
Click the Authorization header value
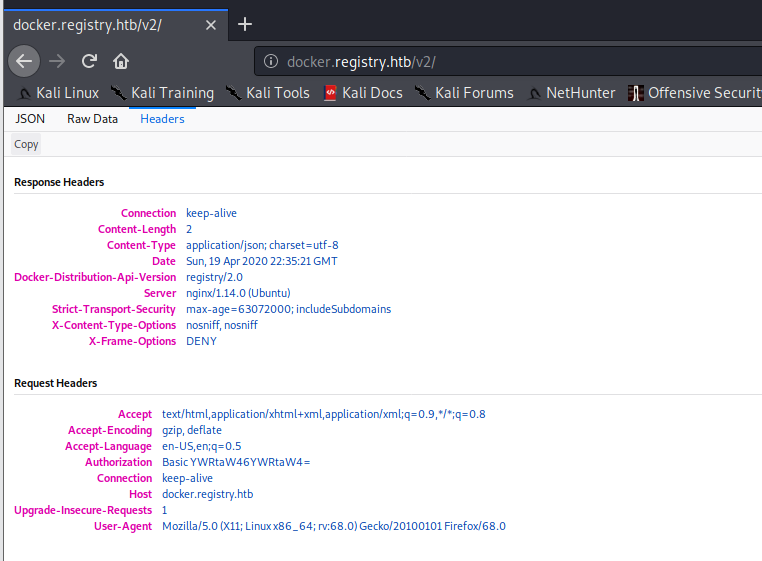[236, 462]
